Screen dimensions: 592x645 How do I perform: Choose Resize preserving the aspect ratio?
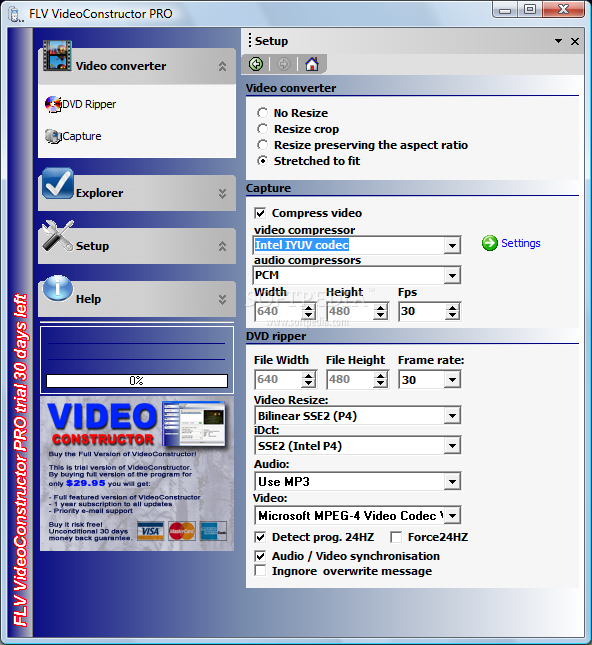(262, 145)
